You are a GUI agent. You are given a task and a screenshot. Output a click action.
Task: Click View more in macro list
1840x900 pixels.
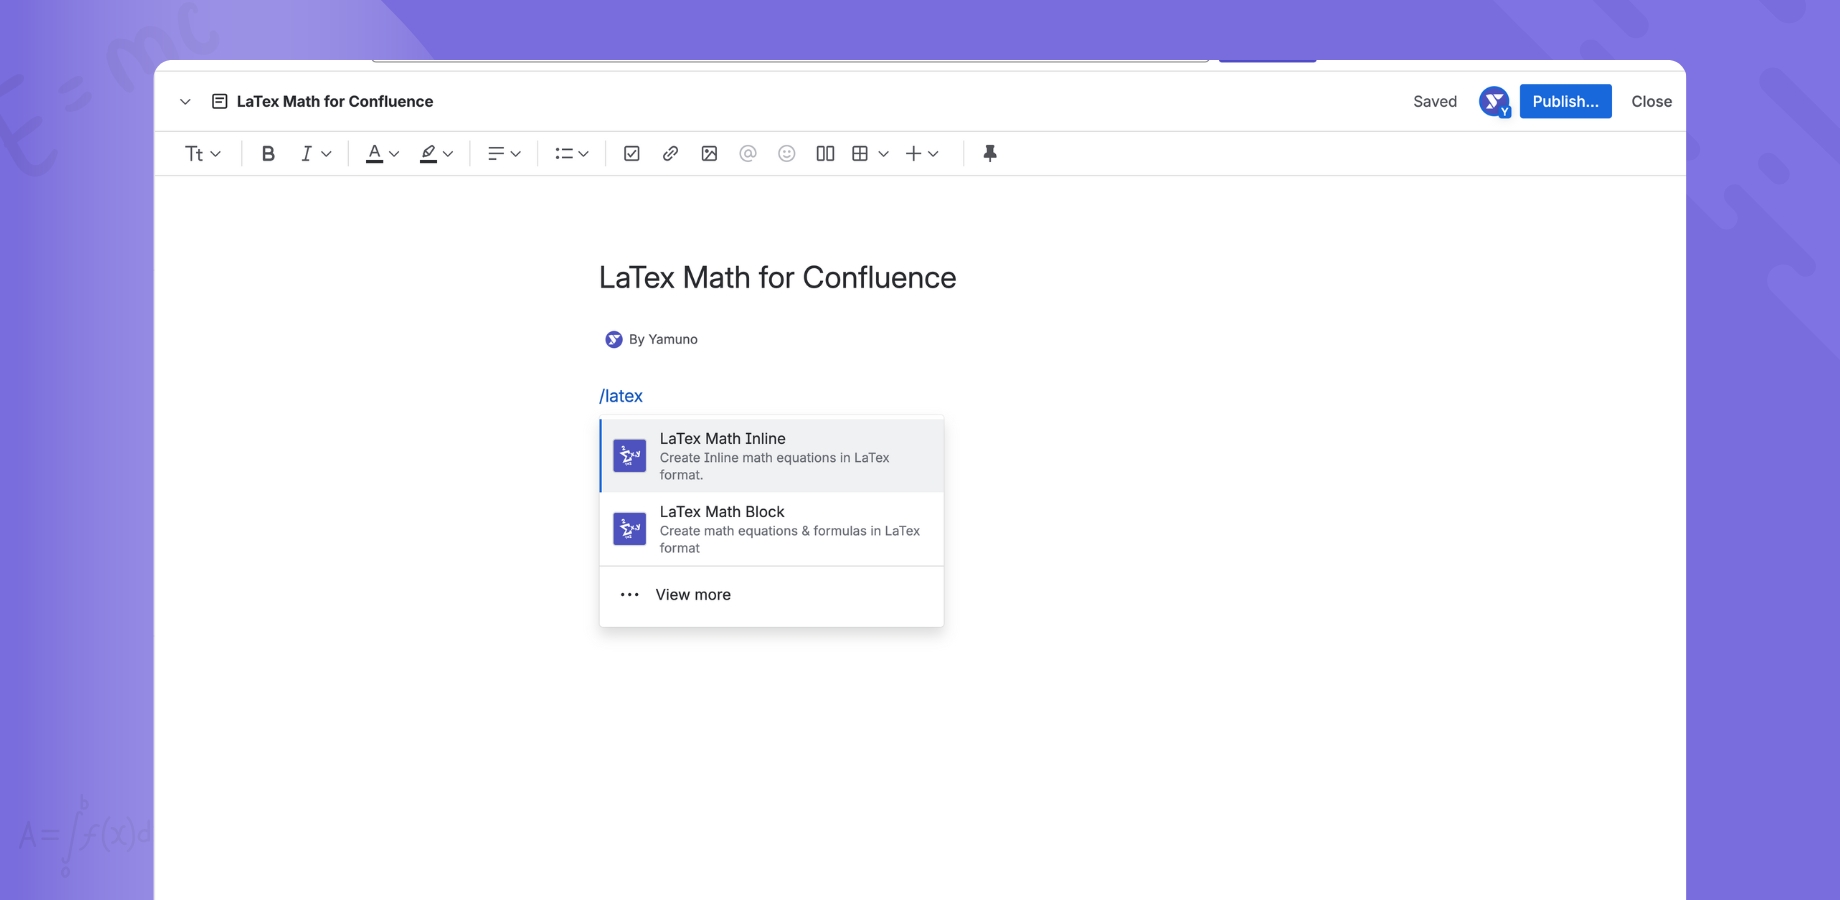point(771,595)
